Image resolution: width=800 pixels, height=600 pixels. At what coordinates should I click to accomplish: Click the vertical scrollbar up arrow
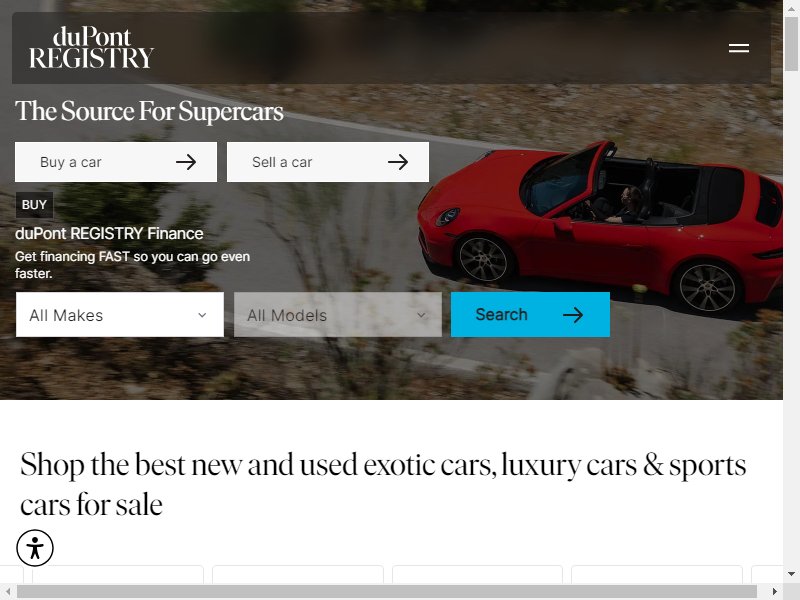791,8
